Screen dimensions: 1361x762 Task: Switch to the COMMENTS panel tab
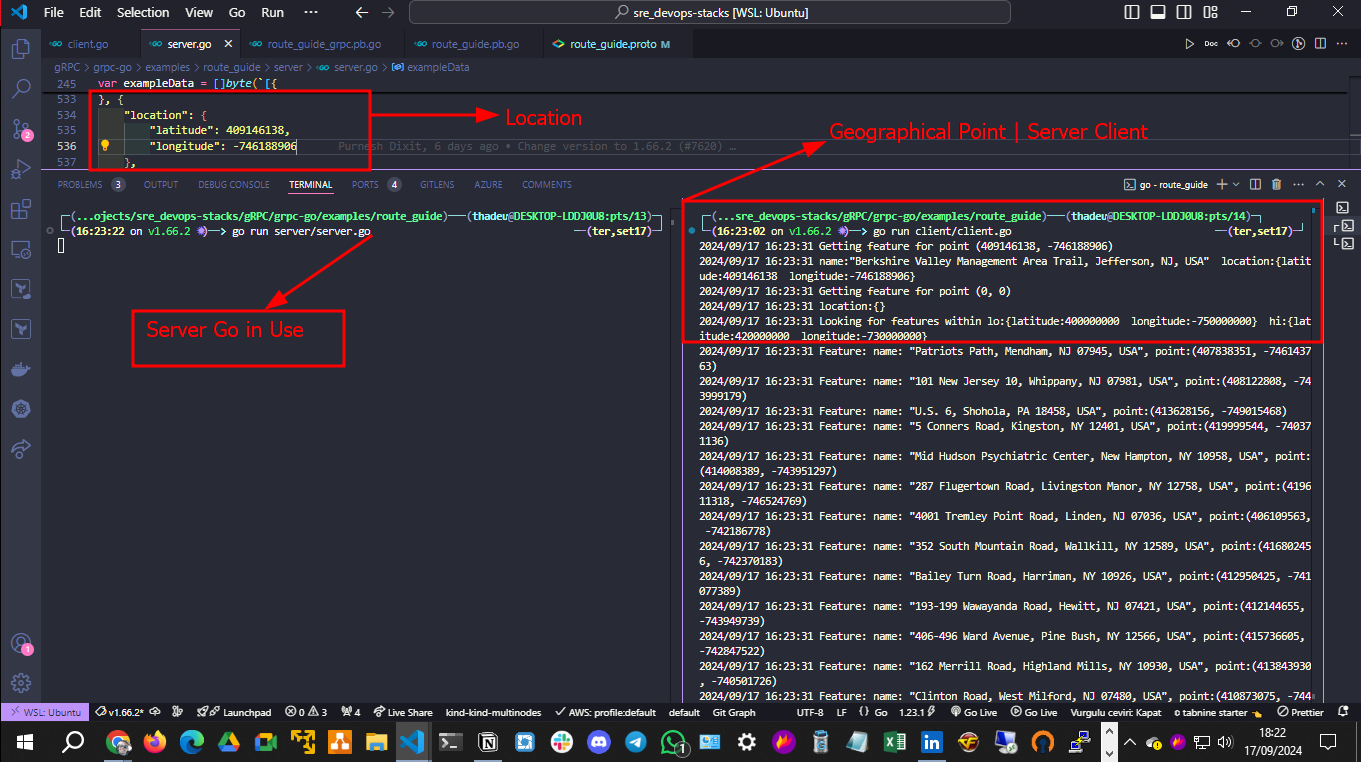click(546, 184)
